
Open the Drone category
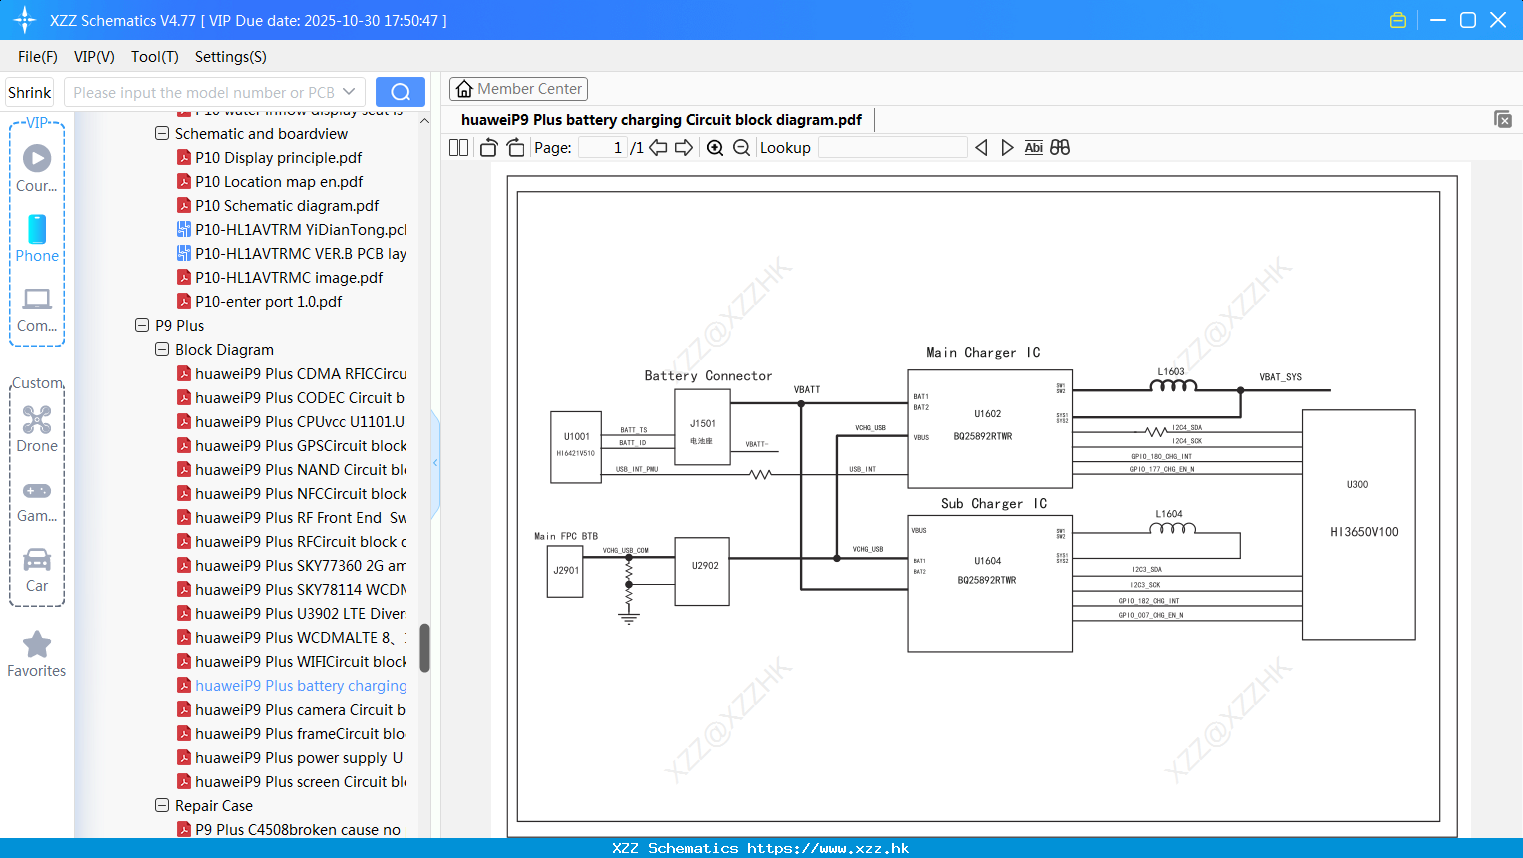tap(37, 429)
